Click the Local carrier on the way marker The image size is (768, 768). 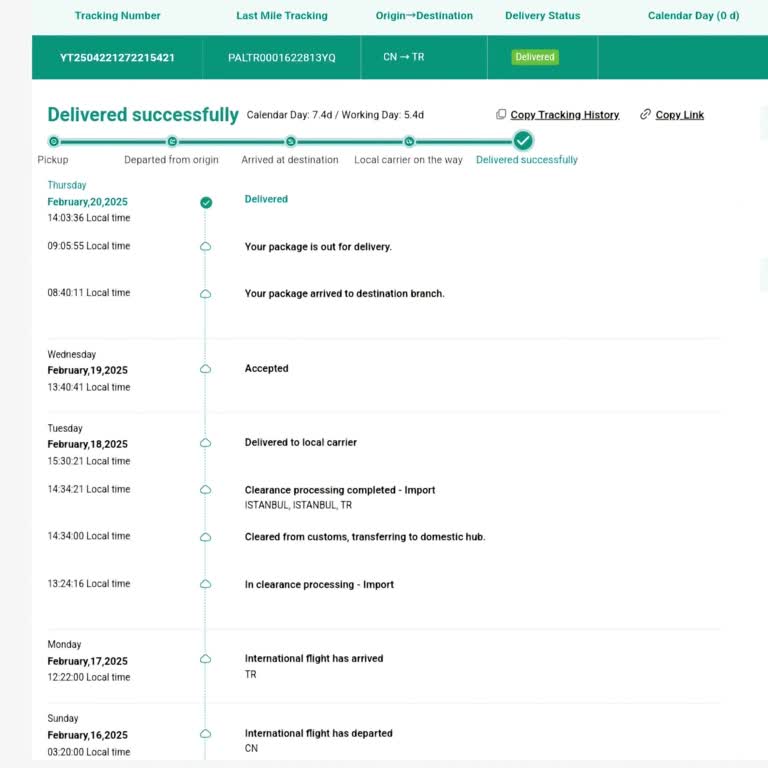tap(409, 142)
